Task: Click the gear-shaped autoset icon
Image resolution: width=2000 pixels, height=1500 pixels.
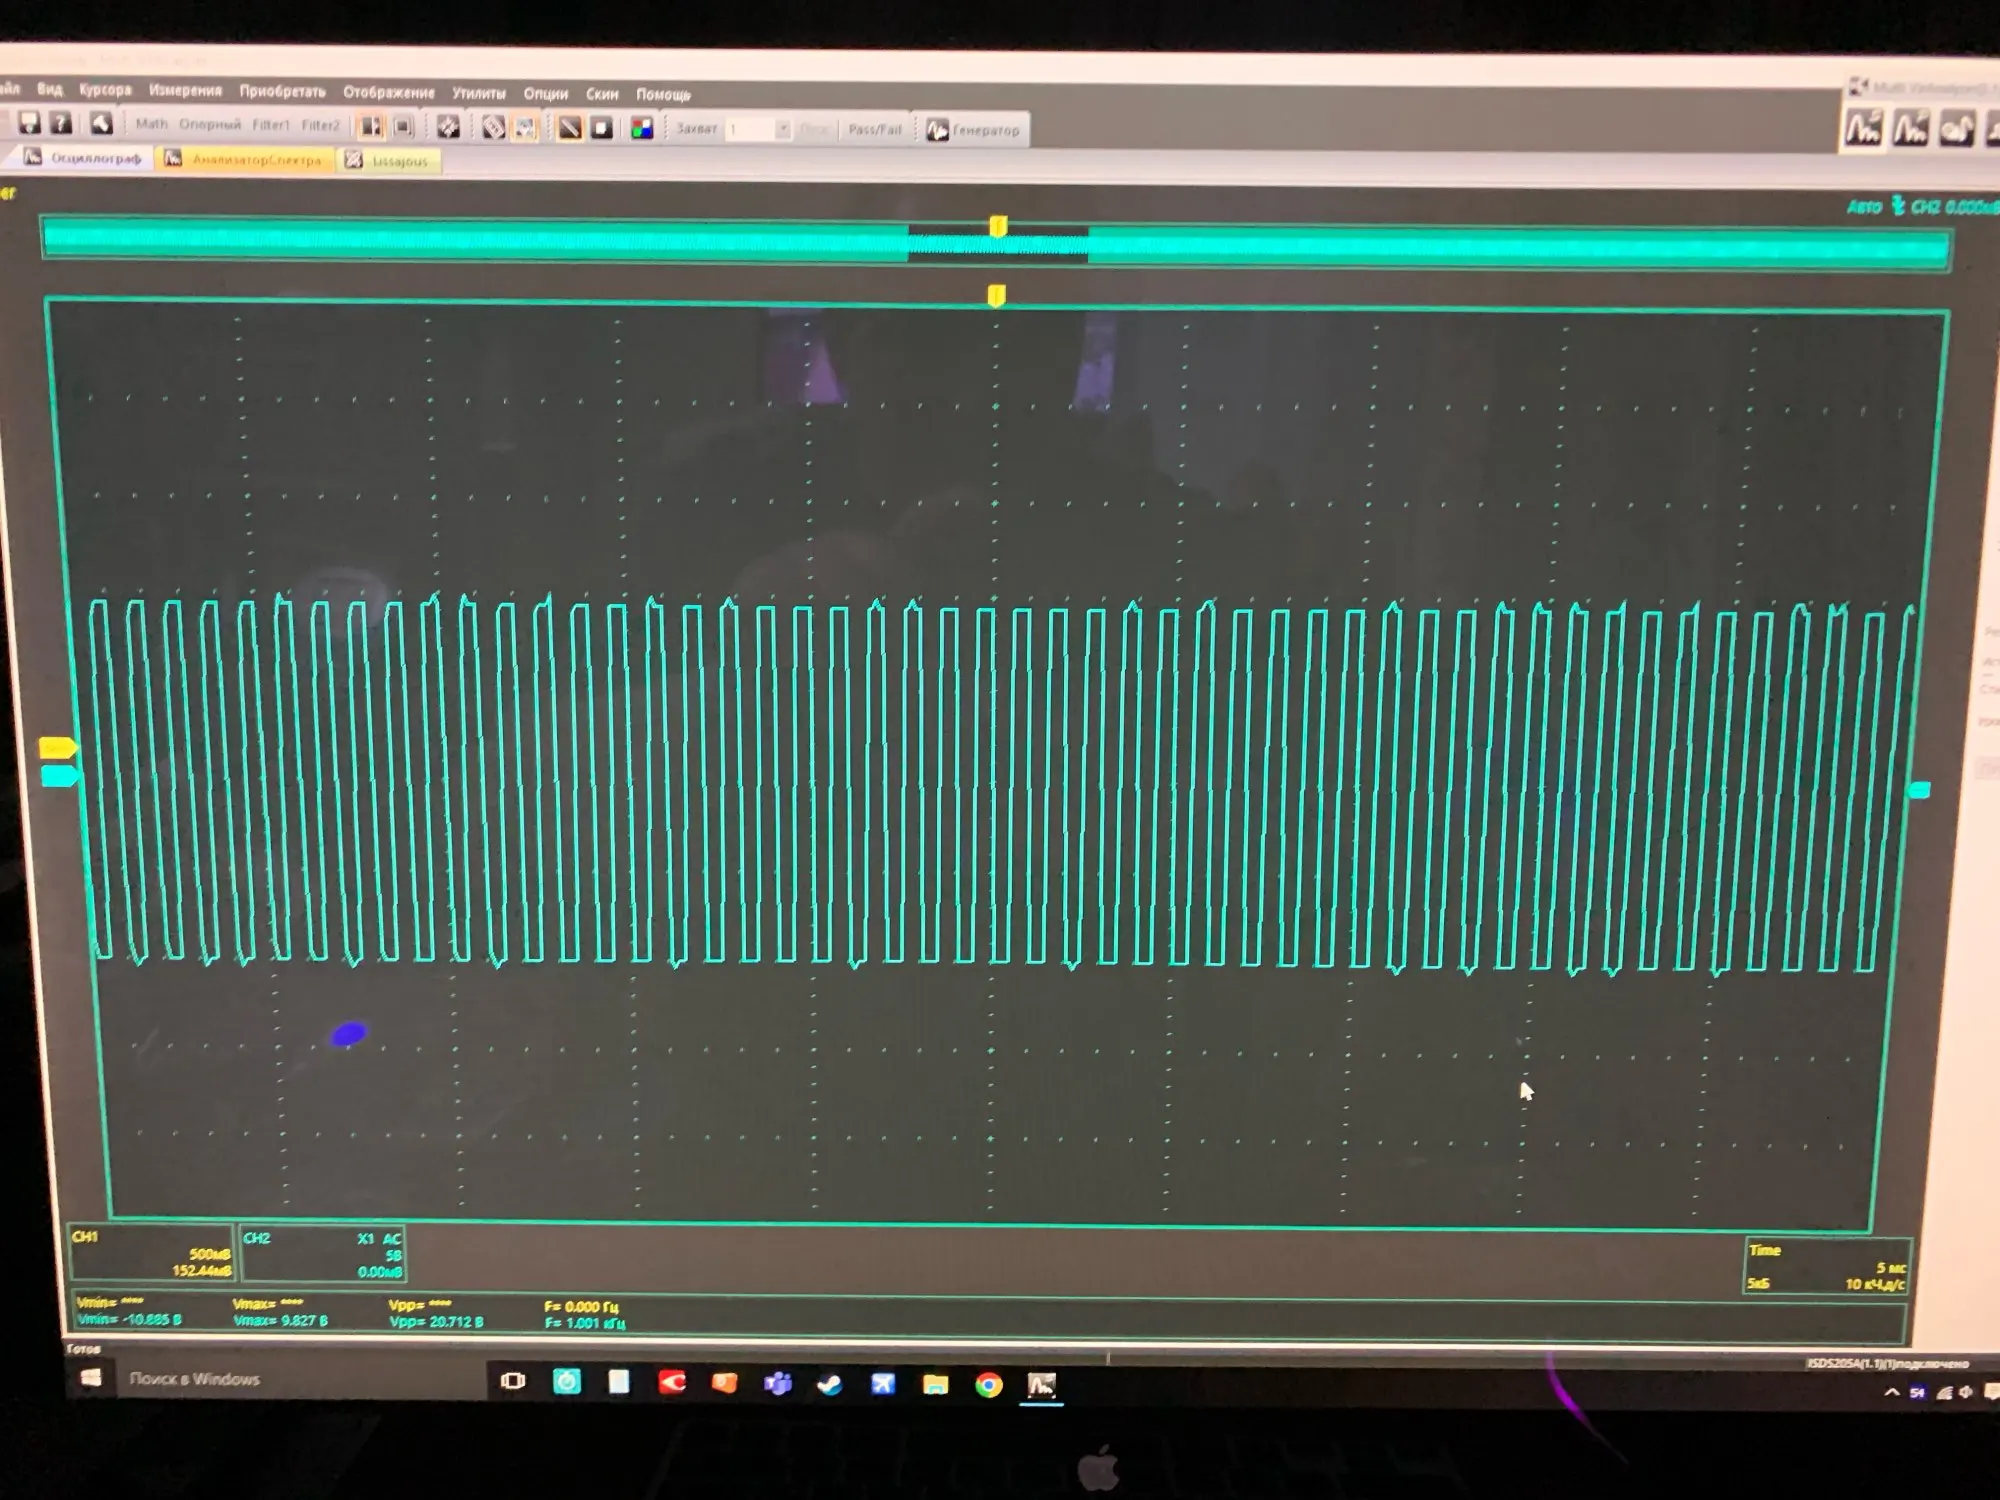Action: (448, 127)
